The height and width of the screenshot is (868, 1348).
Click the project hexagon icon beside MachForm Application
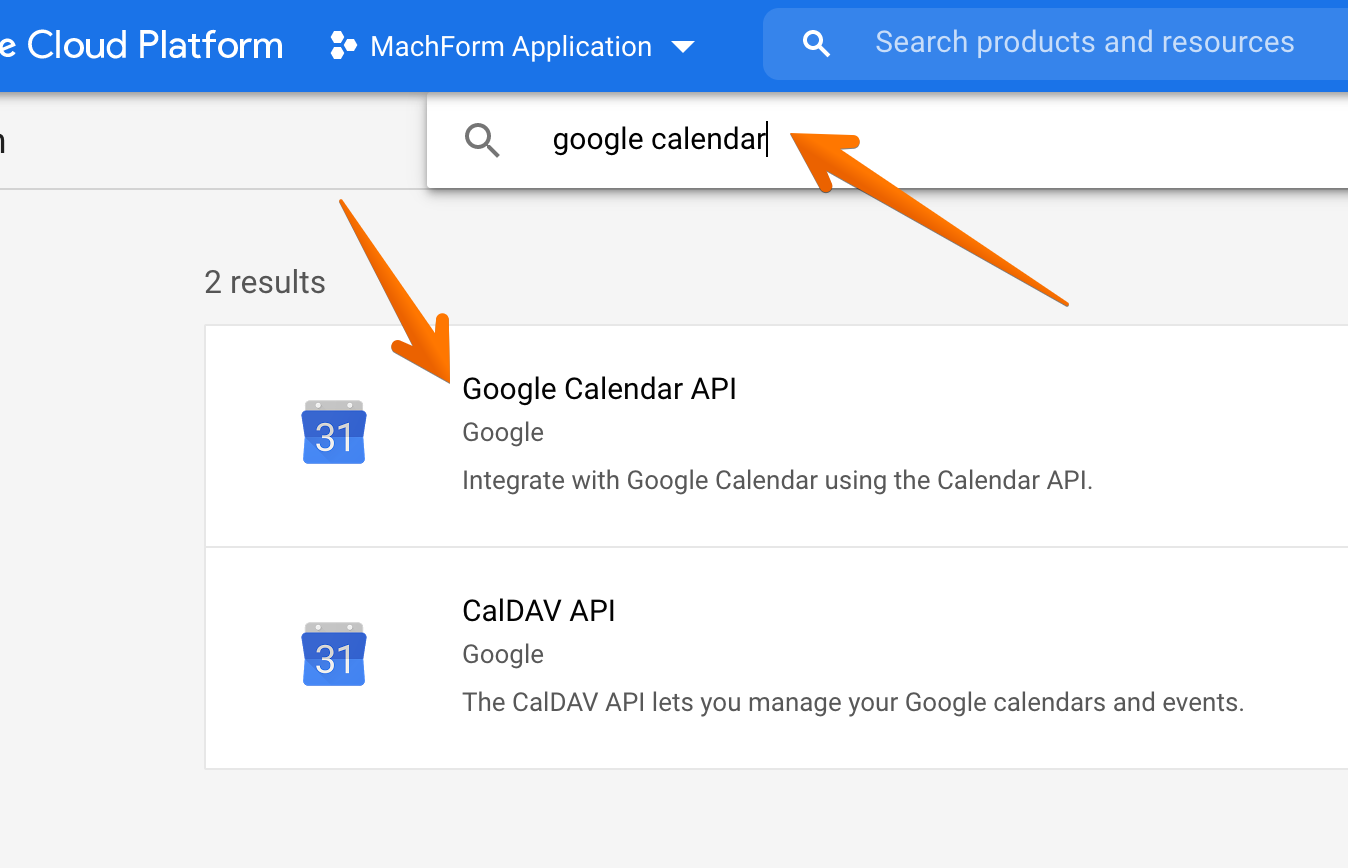[343, 46]
